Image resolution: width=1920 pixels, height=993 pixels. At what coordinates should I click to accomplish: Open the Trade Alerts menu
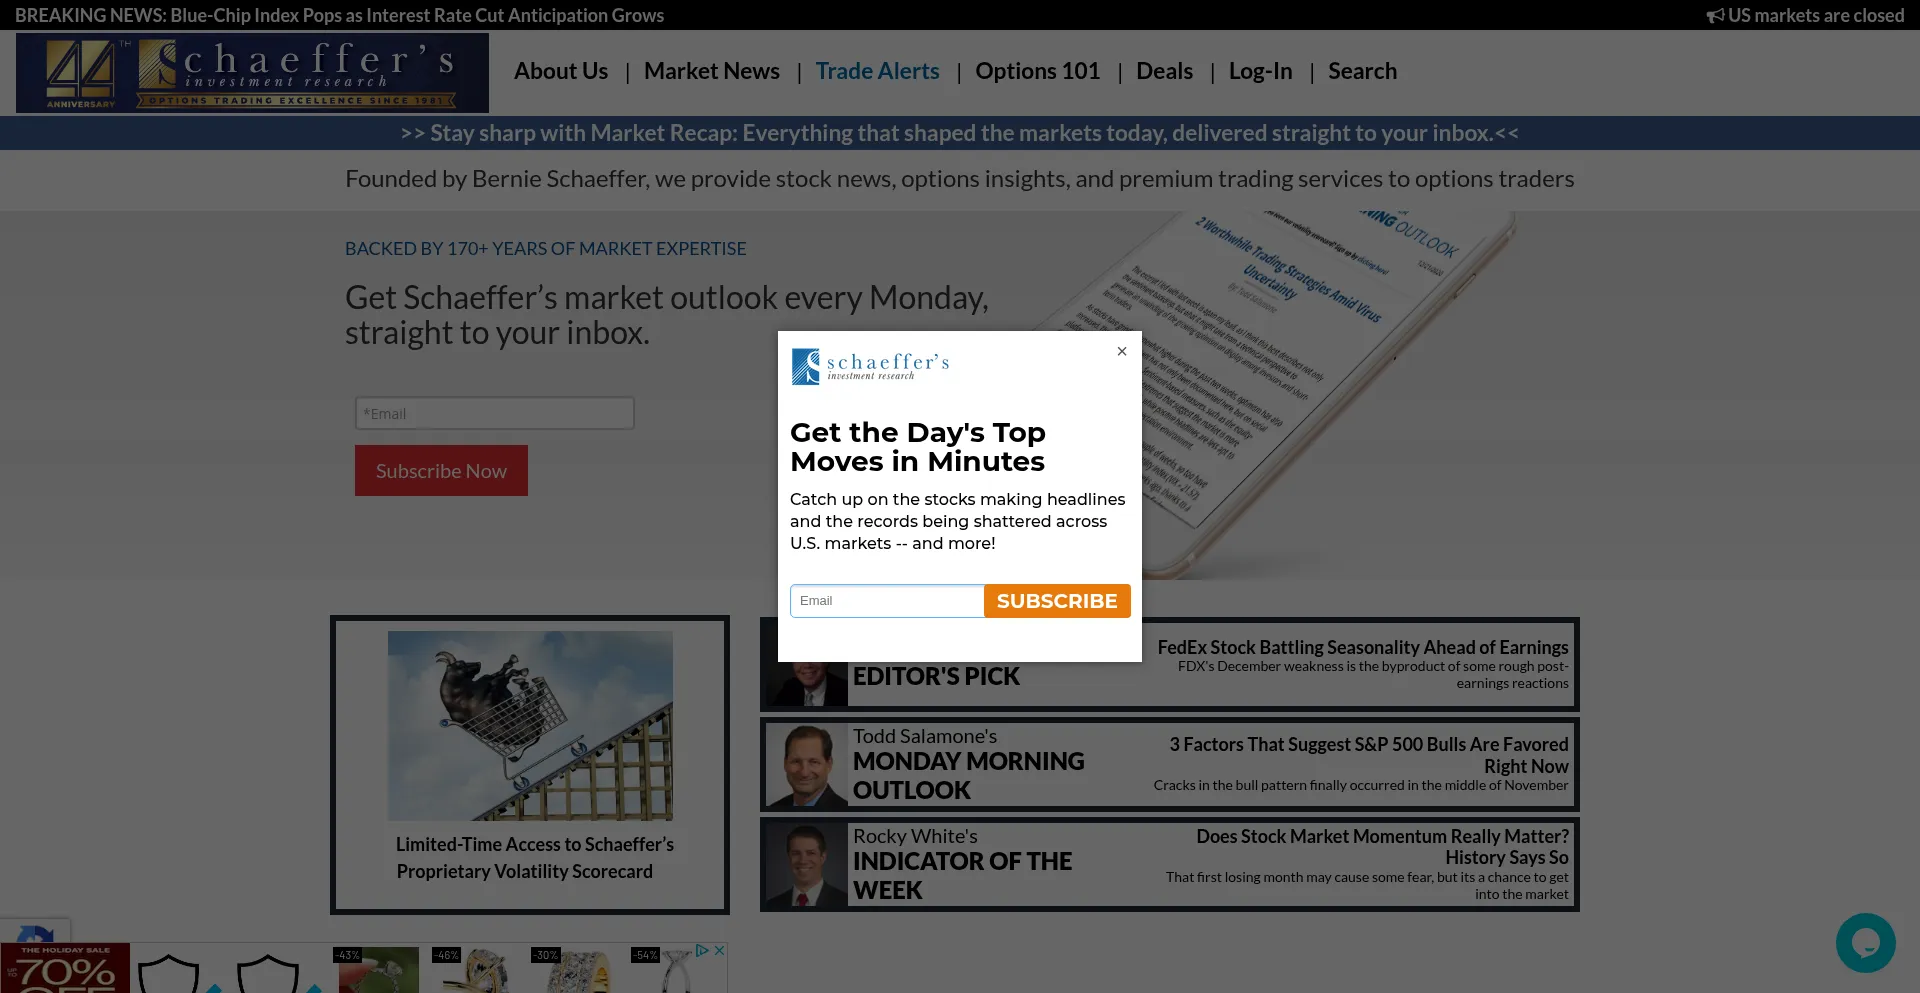tap(877, 71)
